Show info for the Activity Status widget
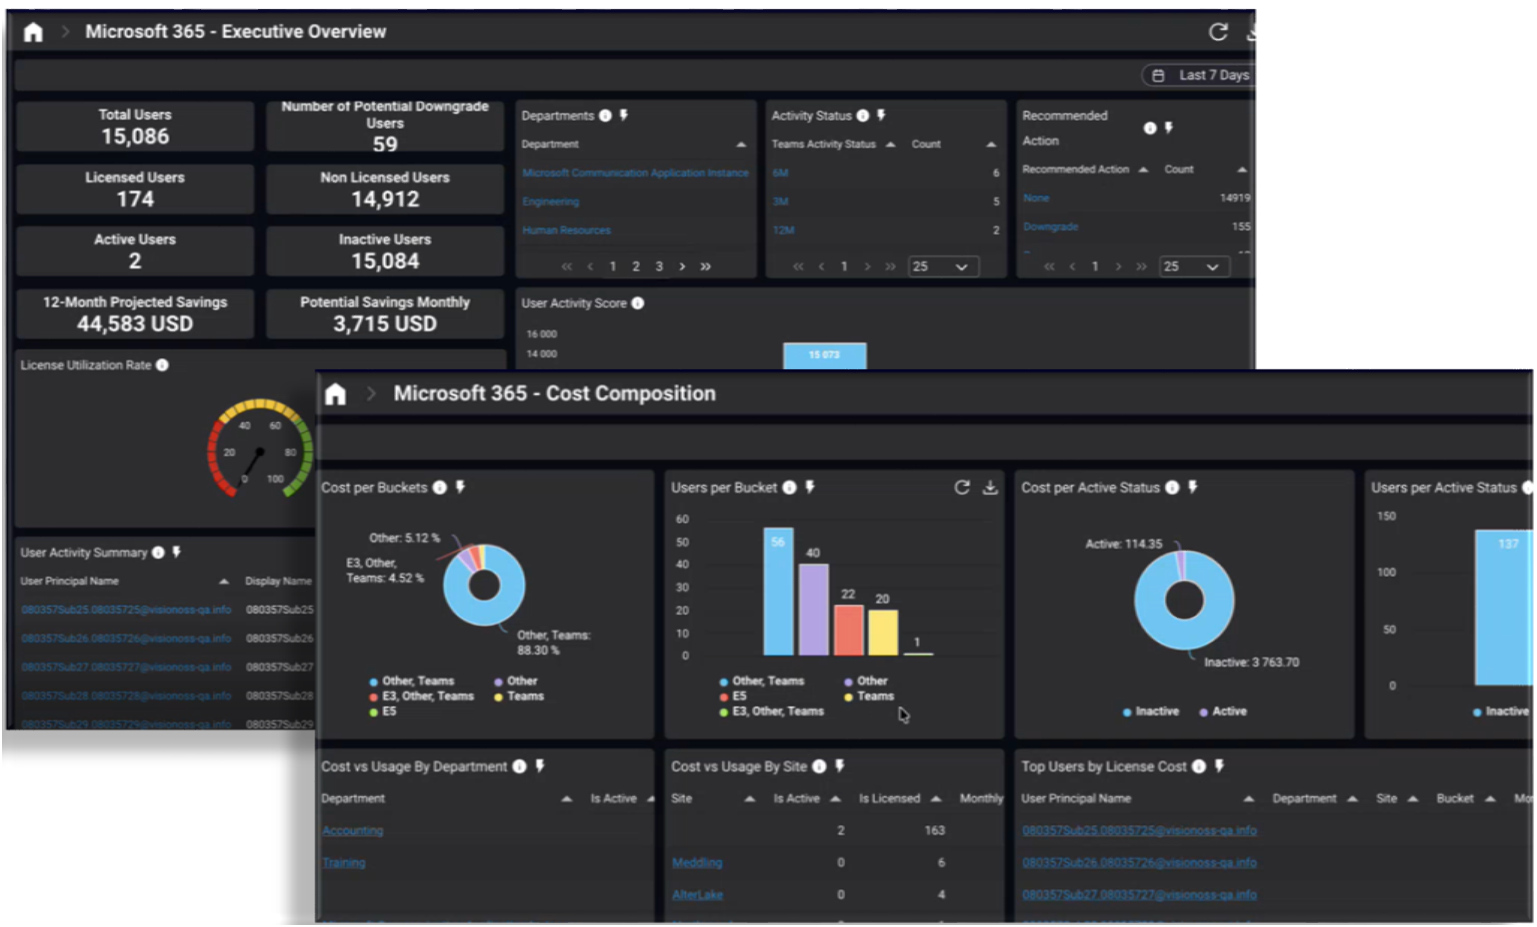The width and height of the screenshot is (1537, 927). tap(863, 116)
